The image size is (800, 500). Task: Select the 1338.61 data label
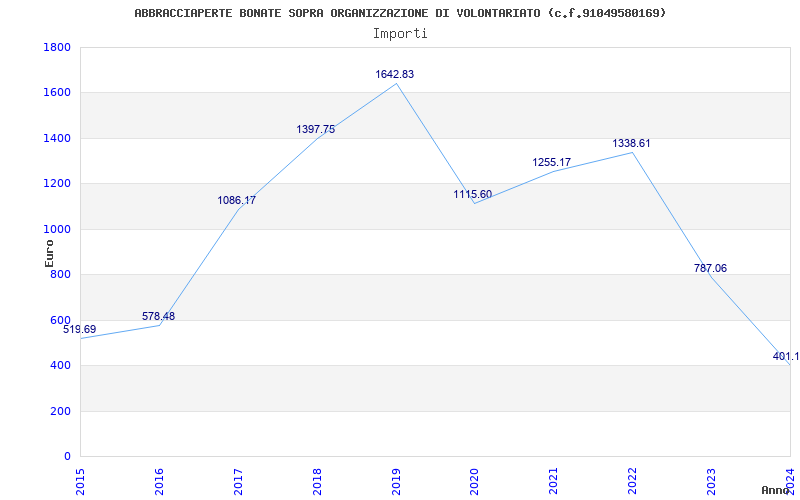(631, 143)
